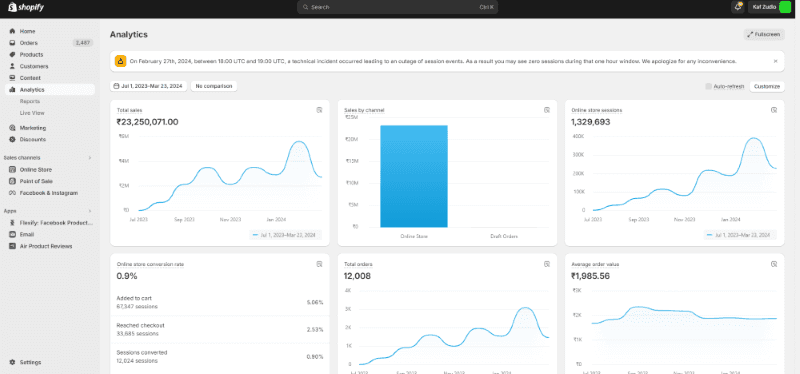Image resolution: width=800 pixels, height=374 pixels.
Task: Click the Total sales chart legend date chip
Action: tap(285, 235)
